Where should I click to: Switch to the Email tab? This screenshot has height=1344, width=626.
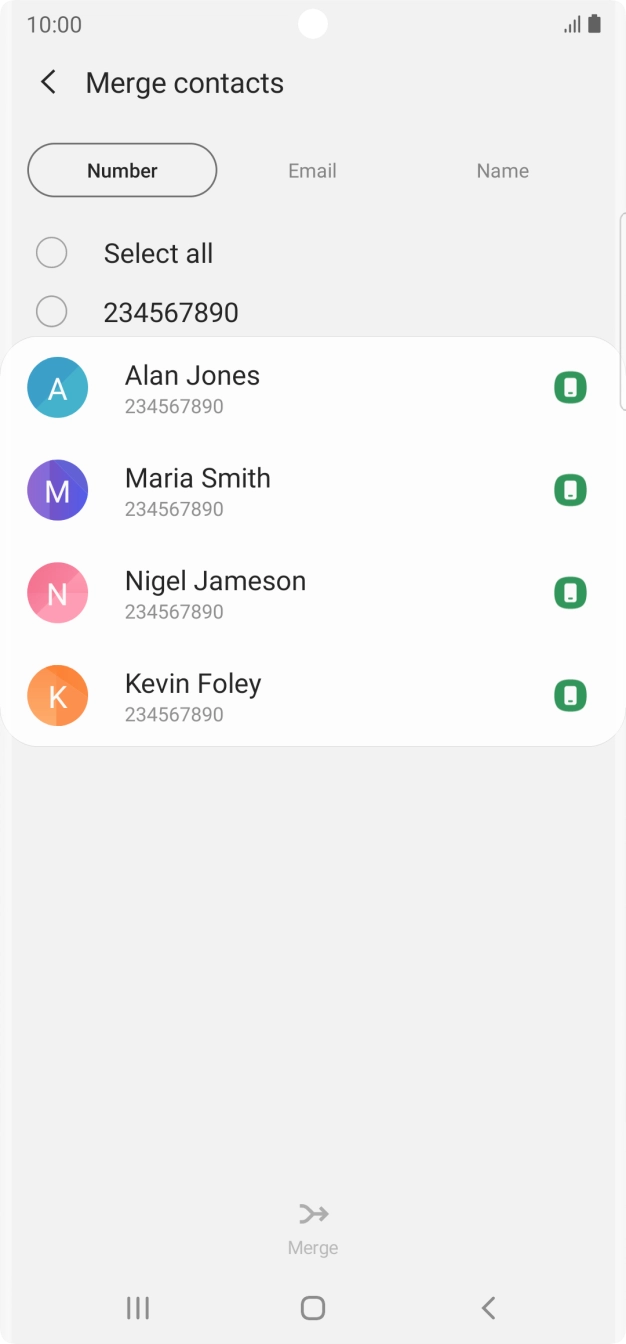click(312, 171)
